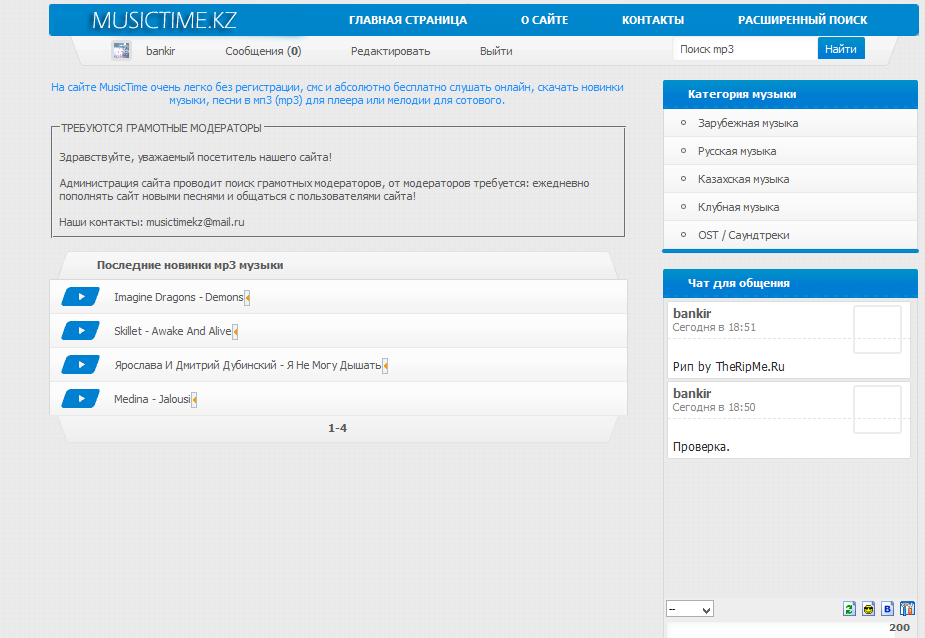Click chat character counter 200
Screen dimensions: 925x638
coord(899,628)
